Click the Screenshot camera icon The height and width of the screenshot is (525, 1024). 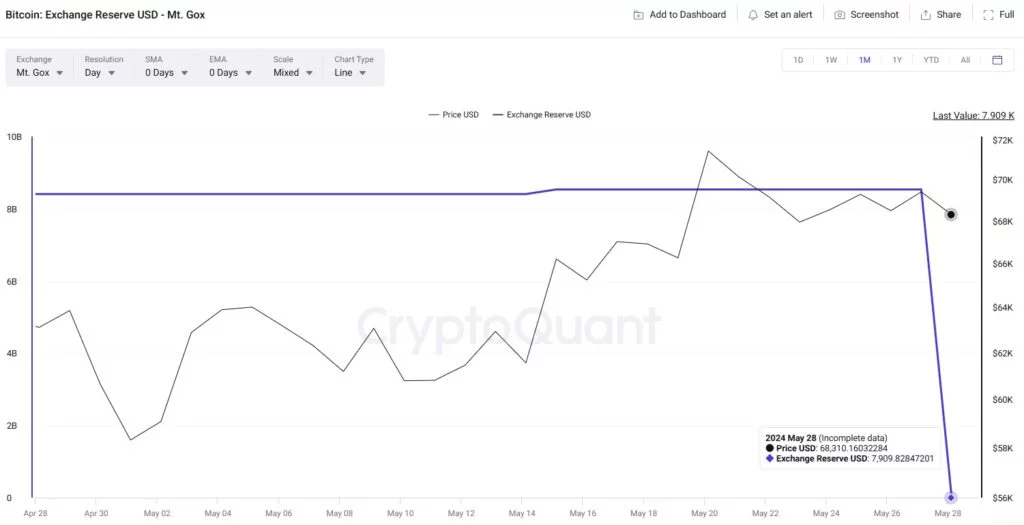[840, 14]
